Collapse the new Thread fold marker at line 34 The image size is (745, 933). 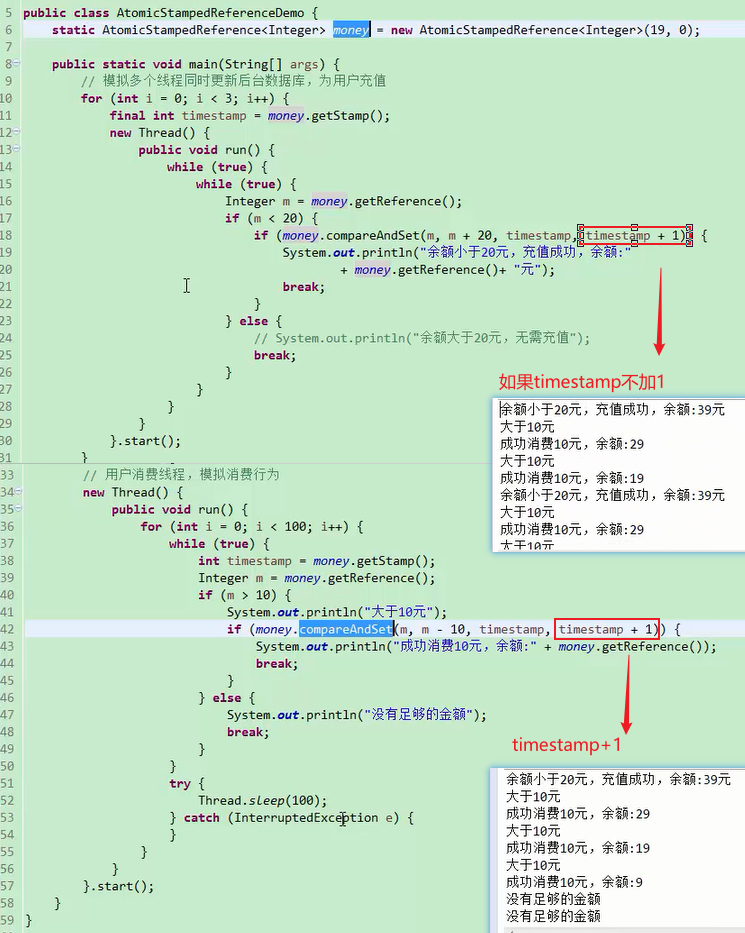pyautogui.click(x=17, y=492)
